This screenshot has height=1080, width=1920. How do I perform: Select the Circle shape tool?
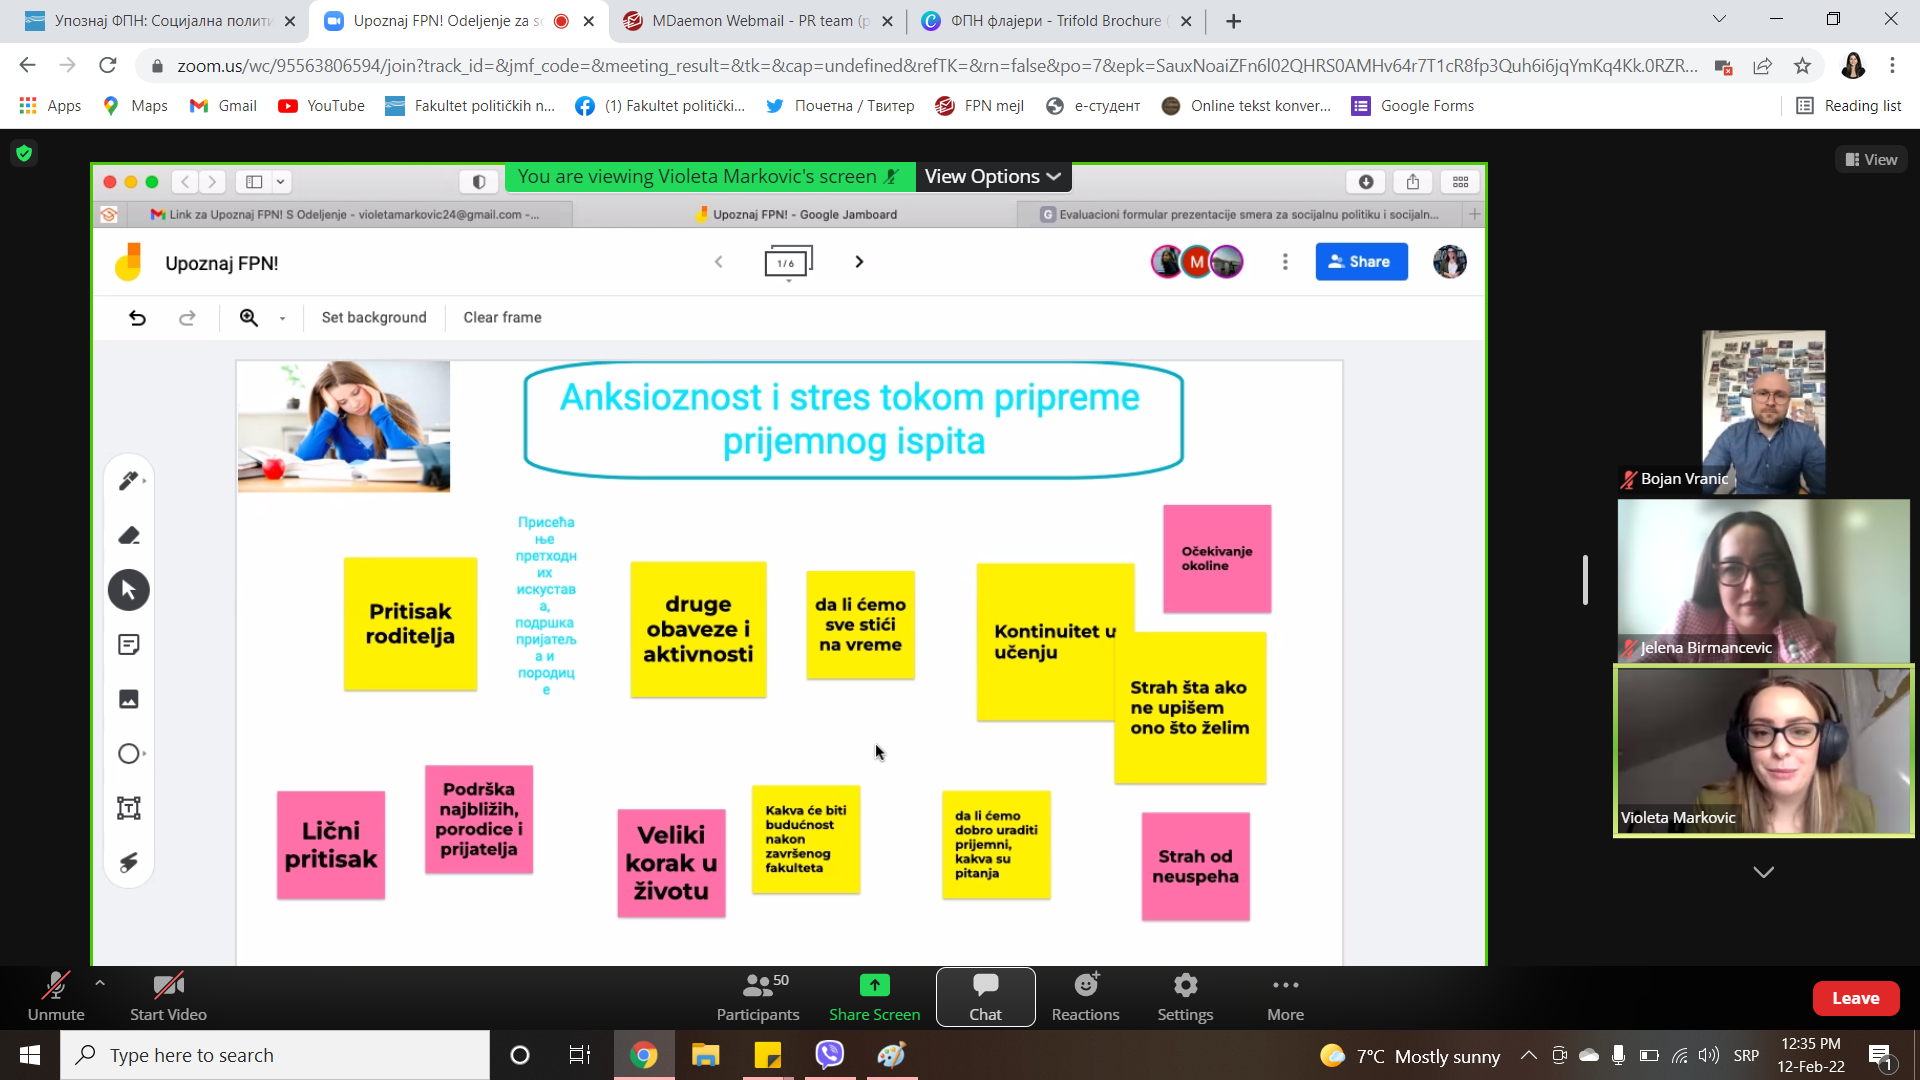(x=129, y=754)
